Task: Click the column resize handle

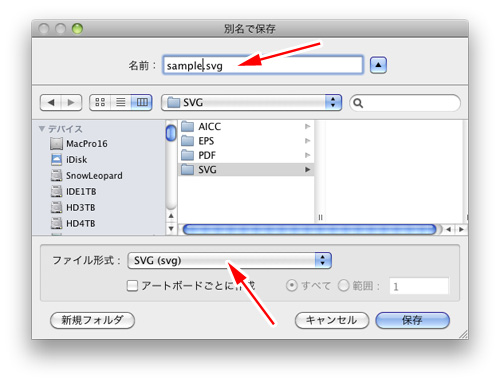Action: point(320,217)
